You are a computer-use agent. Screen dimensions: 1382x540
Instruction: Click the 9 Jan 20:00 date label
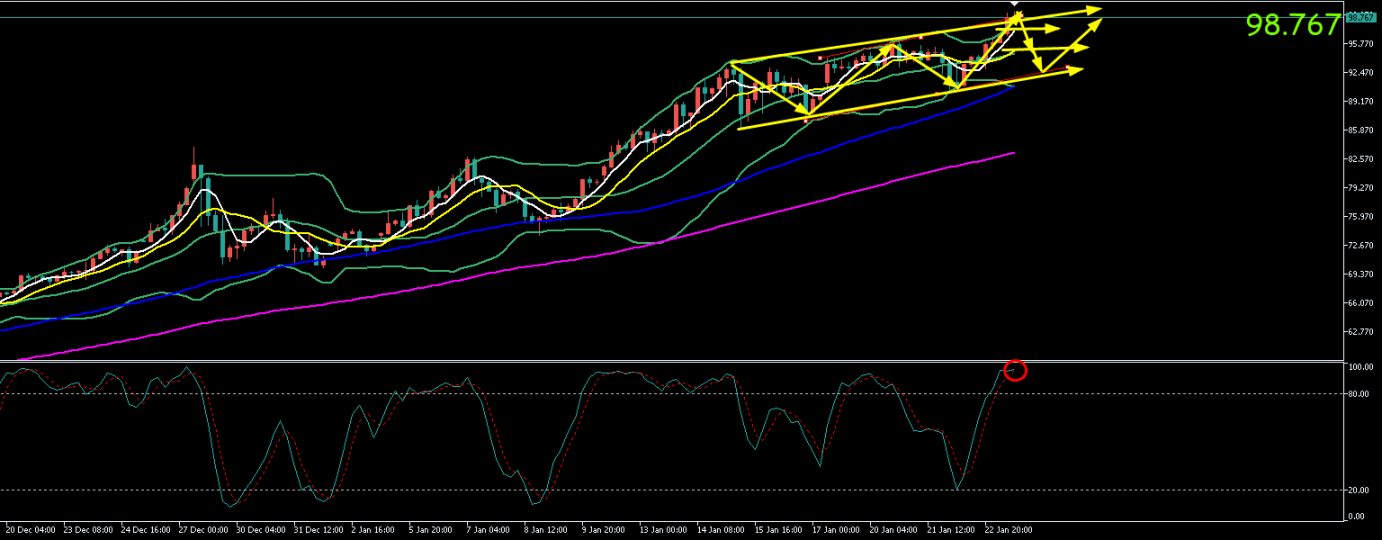(x=604, y=530)
